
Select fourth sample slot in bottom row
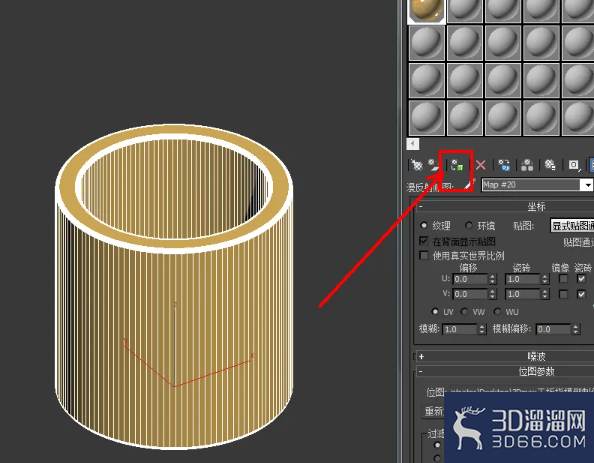pos(541,117)
